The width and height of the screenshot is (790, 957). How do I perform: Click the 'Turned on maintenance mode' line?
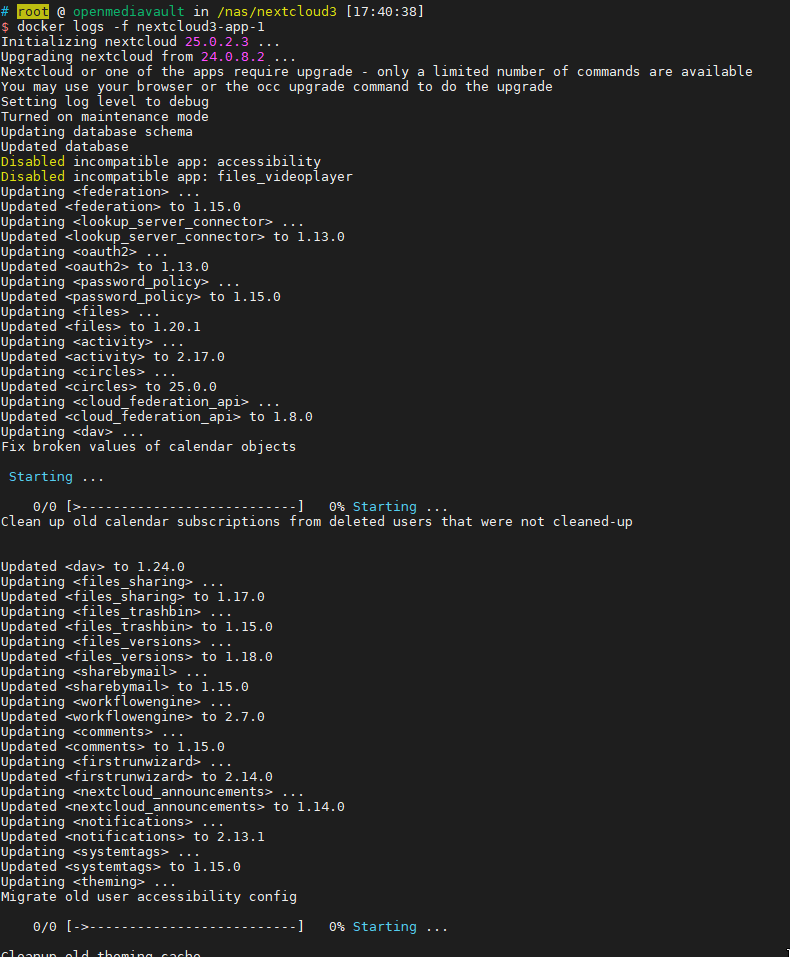tap(104, 116)
